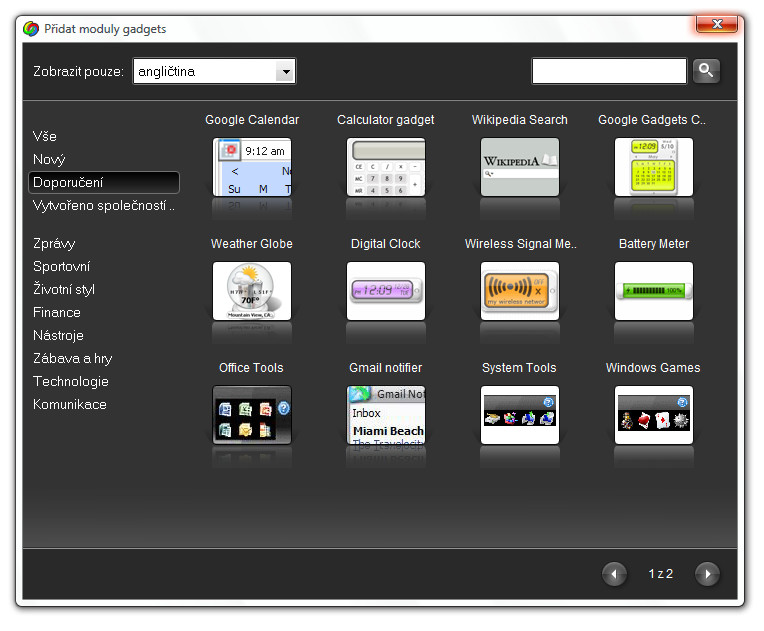Click the Wikipedia Search title
The height and width of the screenshot is (631, 764).
click(519, 120)
